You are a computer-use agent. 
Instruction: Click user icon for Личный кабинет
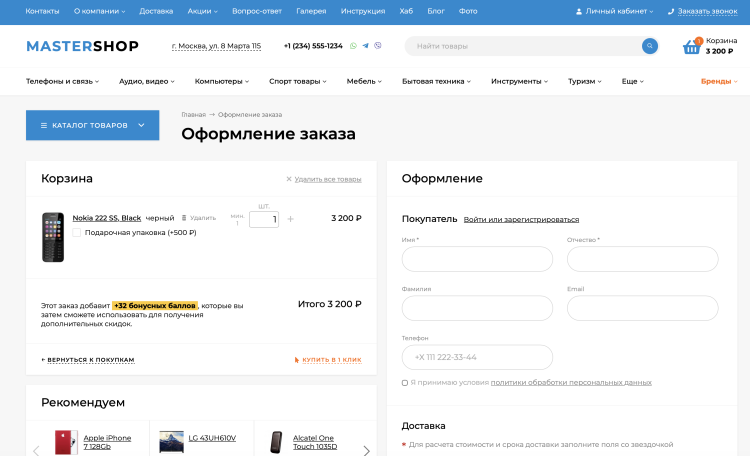(579, 11)
